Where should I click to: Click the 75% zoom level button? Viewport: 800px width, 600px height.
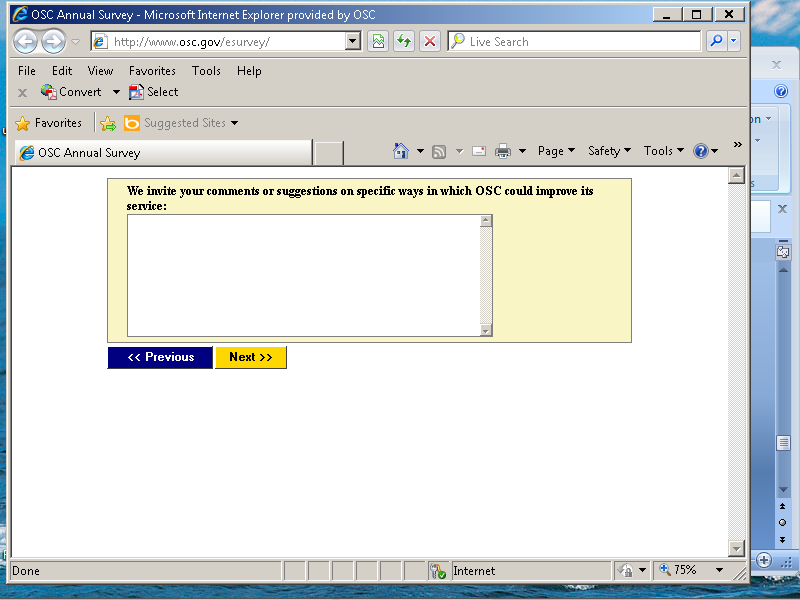[679, 570]
